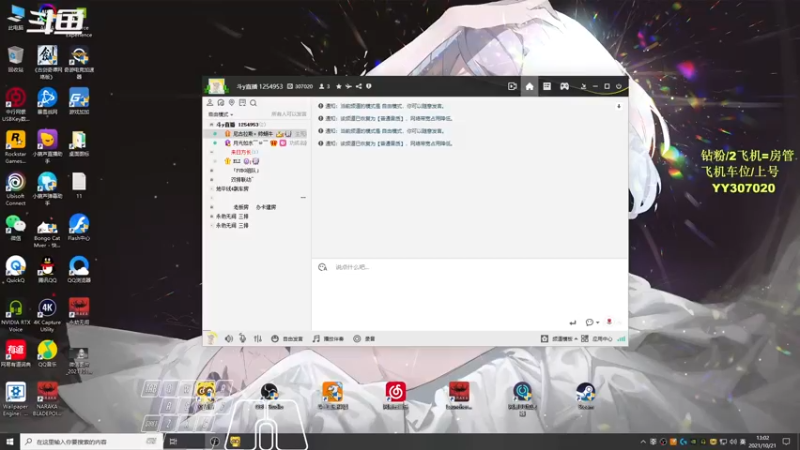
Task: Click the taskbar clock showing 13:02
Action: [x=762, y=441]
